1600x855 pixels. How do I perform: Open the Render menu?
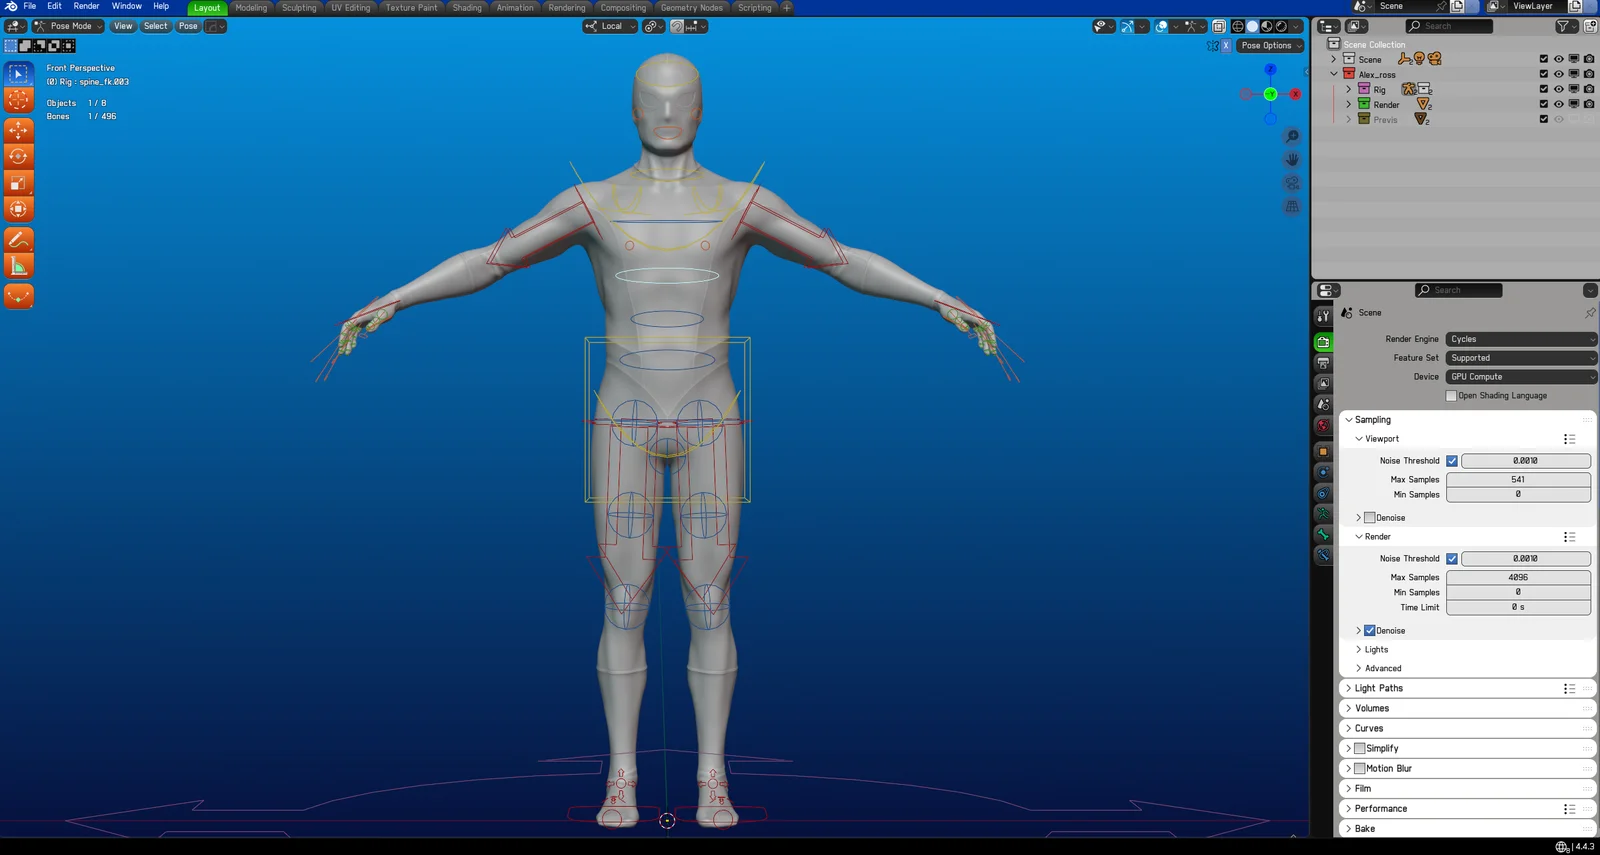tap(86, 6)
